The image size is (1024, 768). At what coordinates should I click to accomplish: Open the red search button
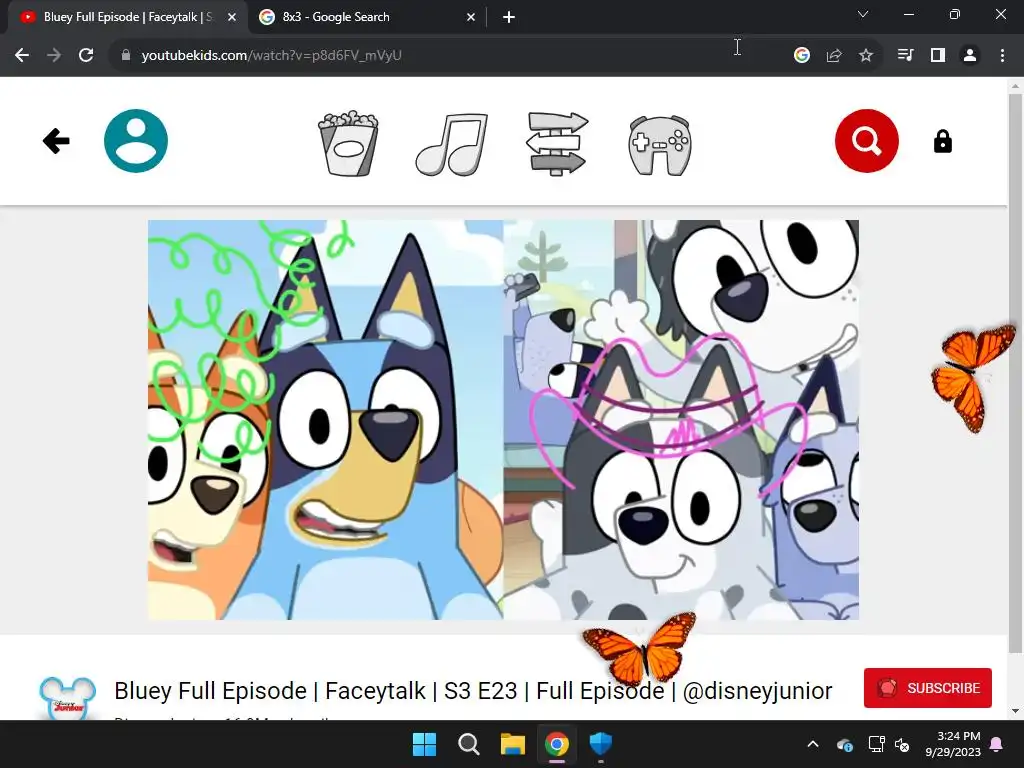click(867, 141)
